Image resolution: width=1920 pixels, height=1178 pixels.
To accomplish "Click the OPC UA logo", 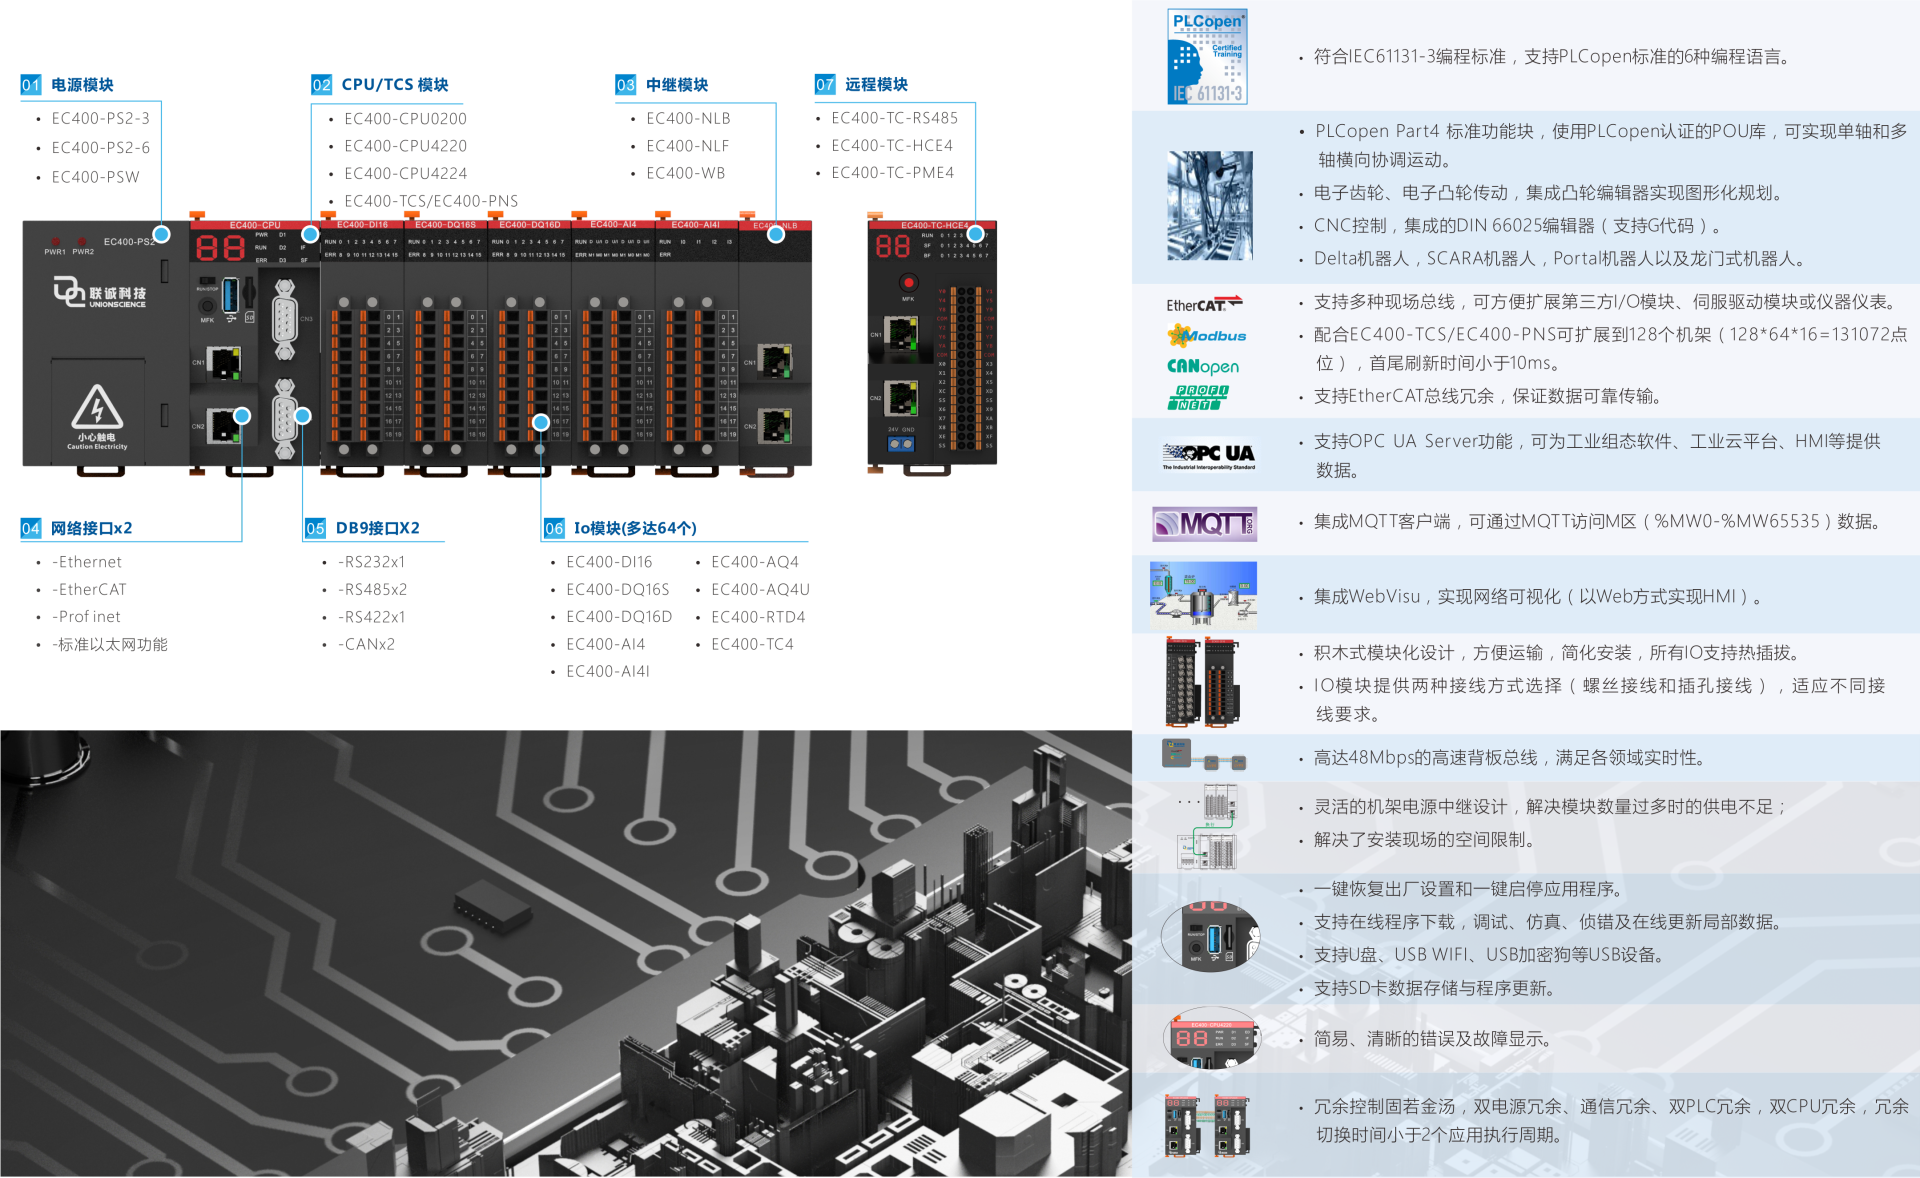I will tap(1208, 455).
